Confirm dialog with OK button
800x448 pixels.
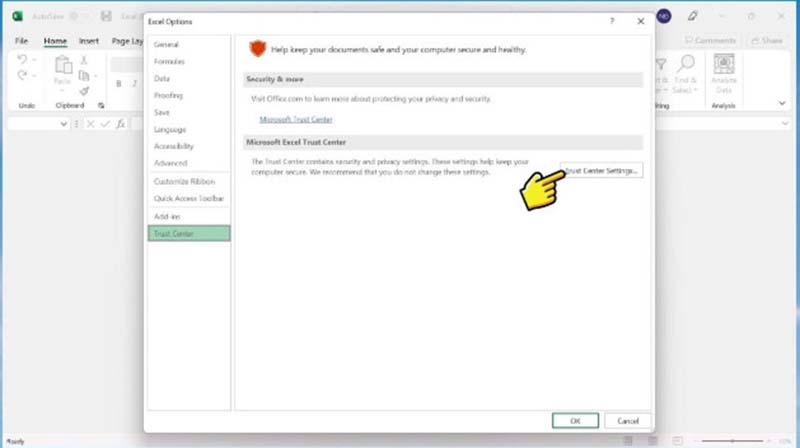[575, 421]
